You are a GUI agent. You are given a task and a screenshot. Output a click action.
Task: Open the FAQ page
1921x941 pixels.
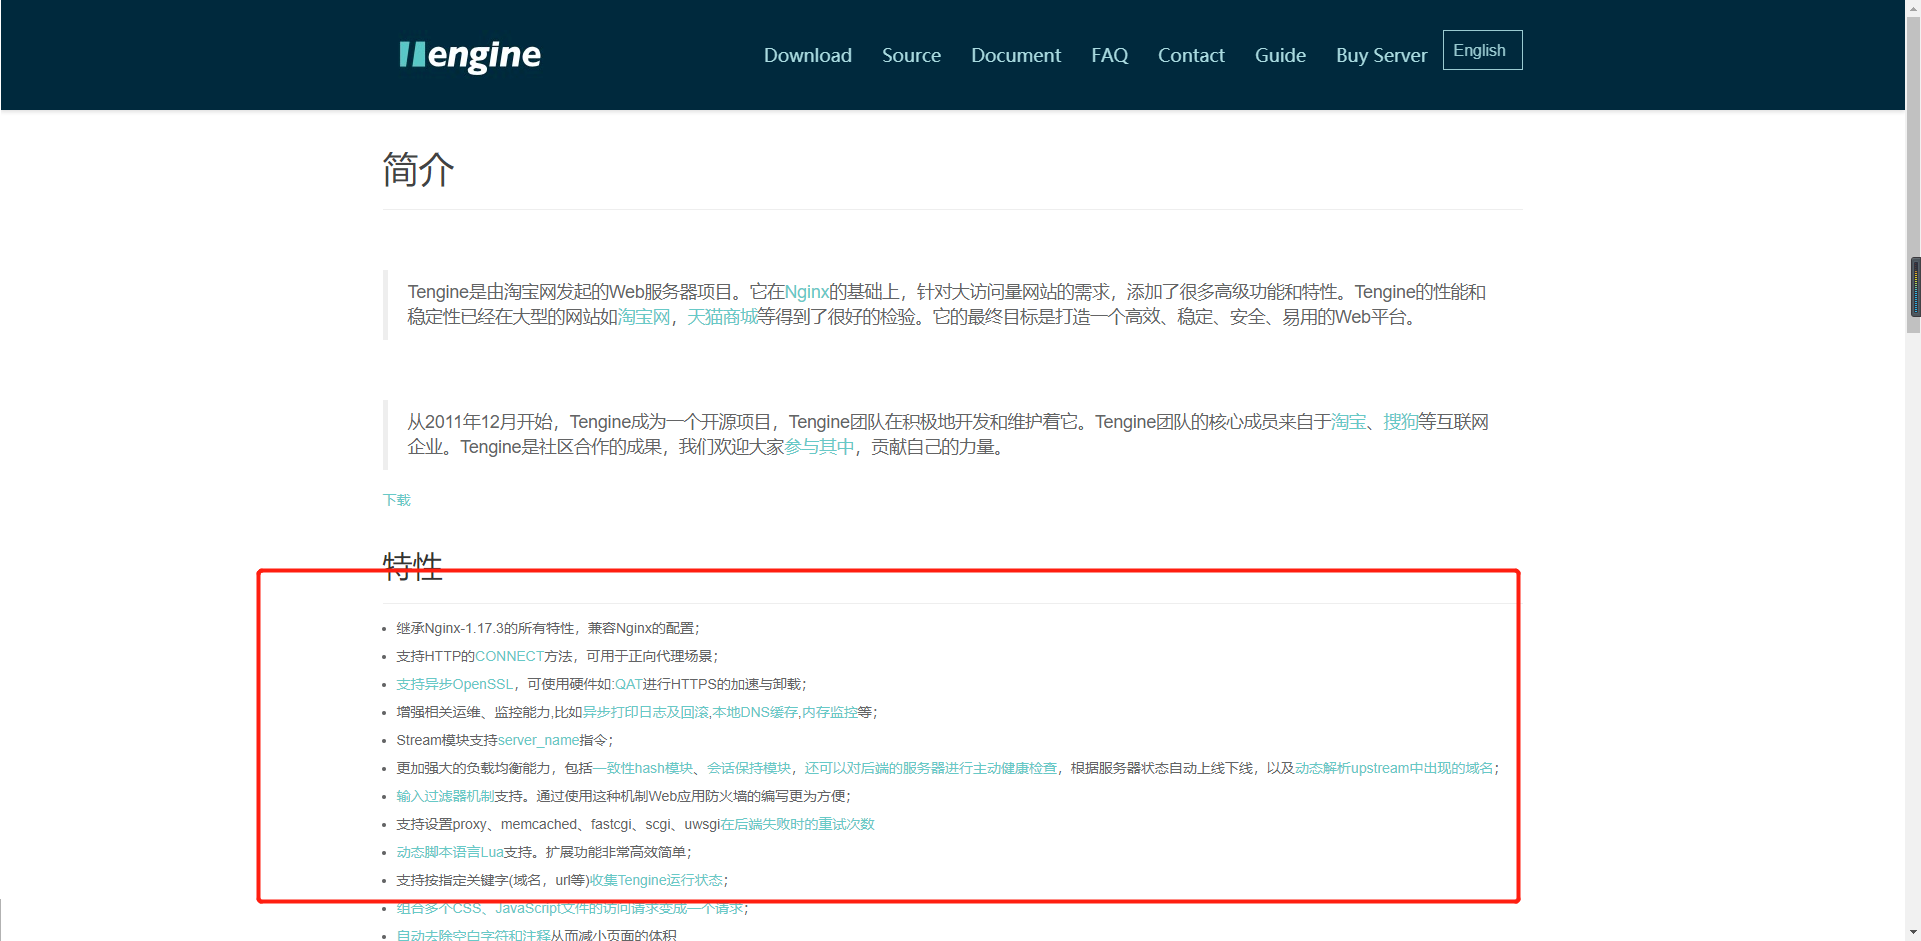pyautogui.click(x=1110, y=55)
